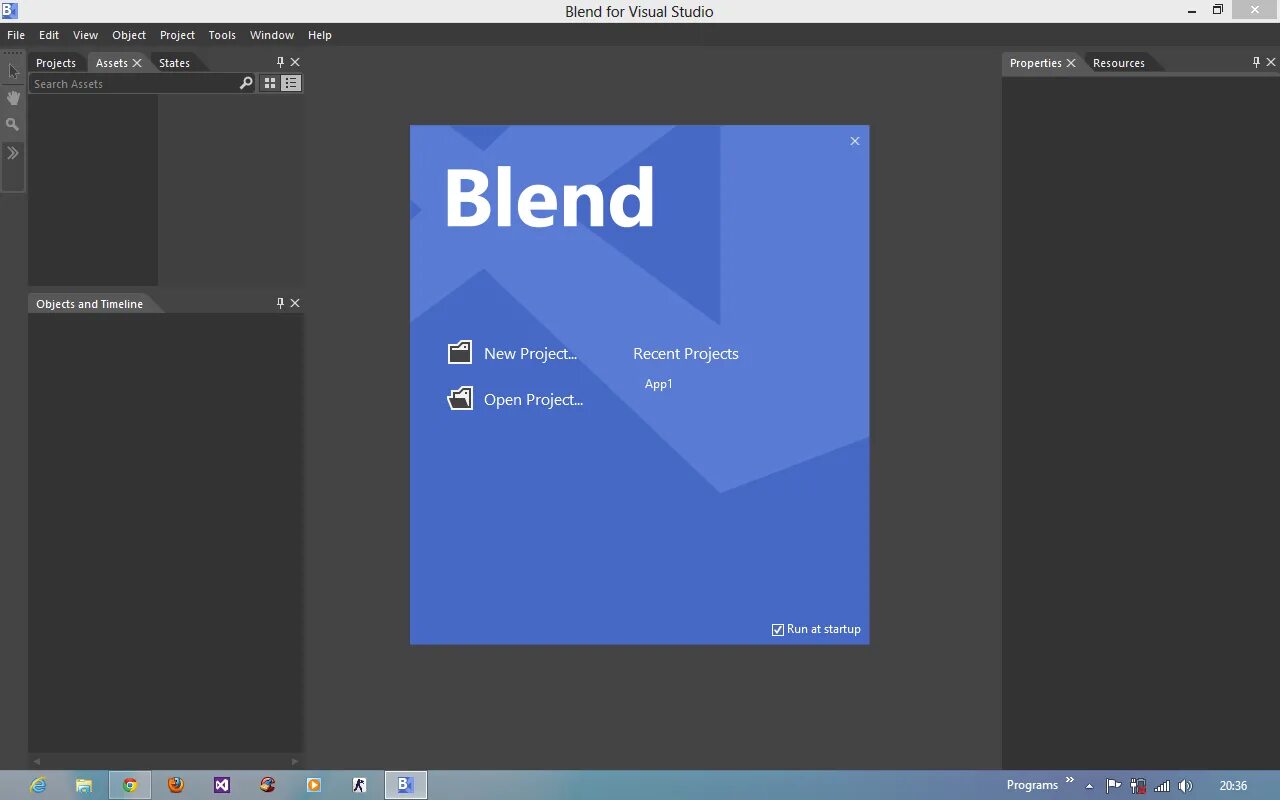Close the Objects and Timeline panel
Screen dimensions: 1280x800
pyautogui.click(x=295, y=303)
